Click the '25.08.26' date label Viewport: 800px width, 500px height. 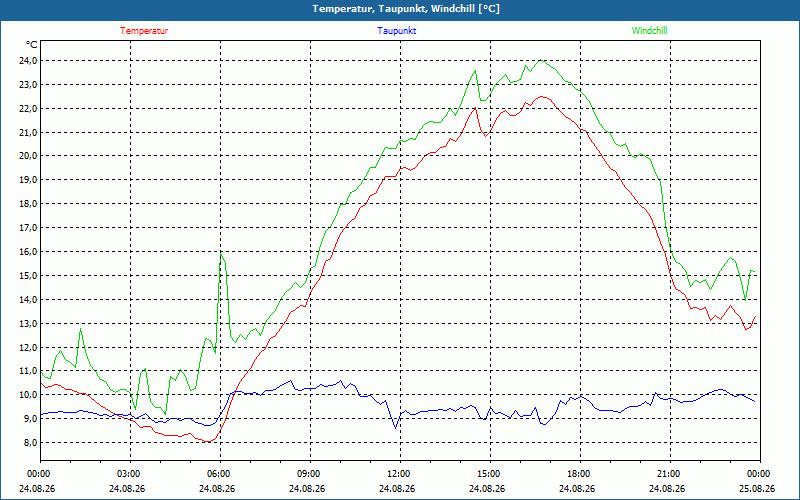coord(757,489)
